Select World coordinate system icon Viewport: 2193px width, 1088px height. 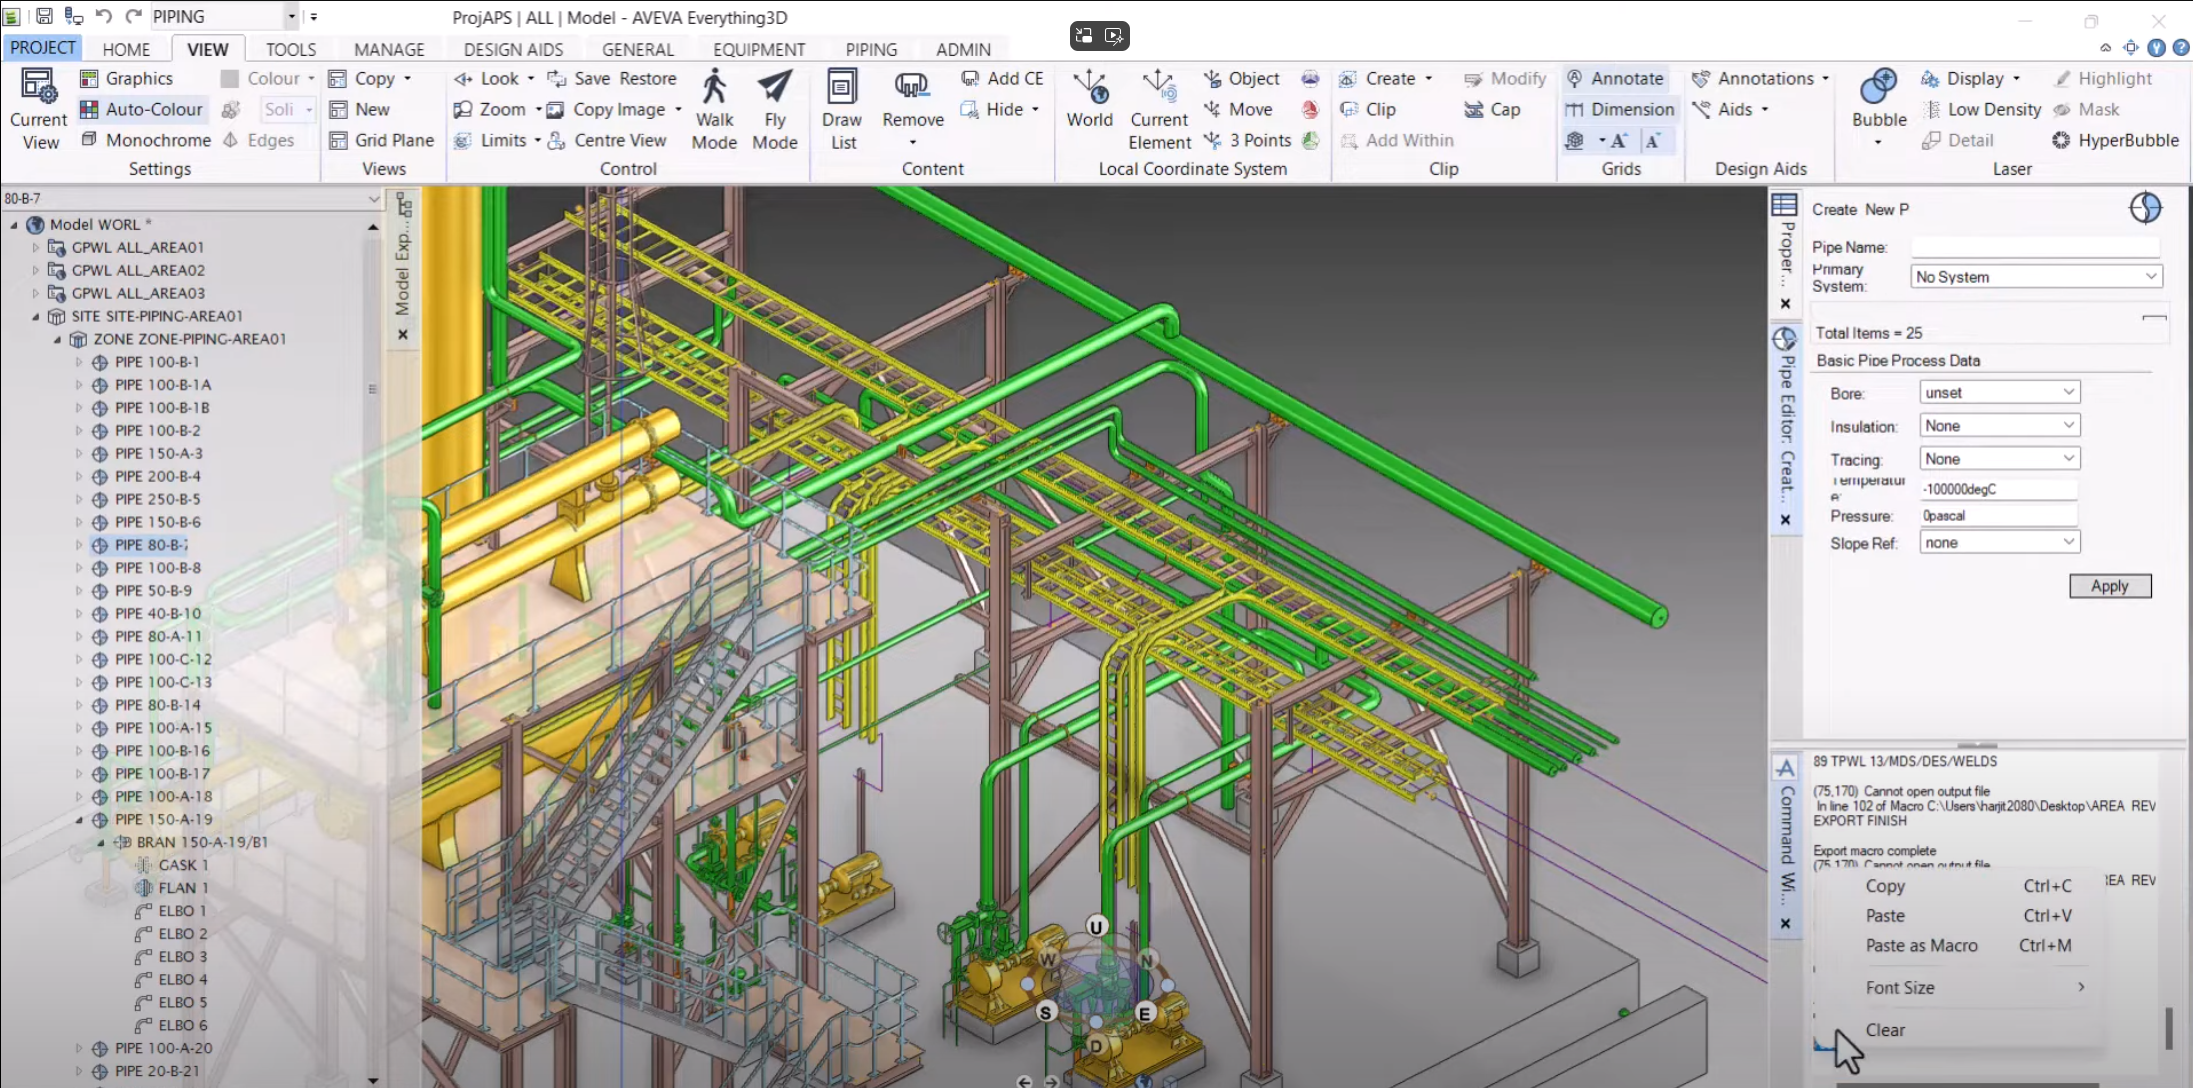coord(1089,100)
